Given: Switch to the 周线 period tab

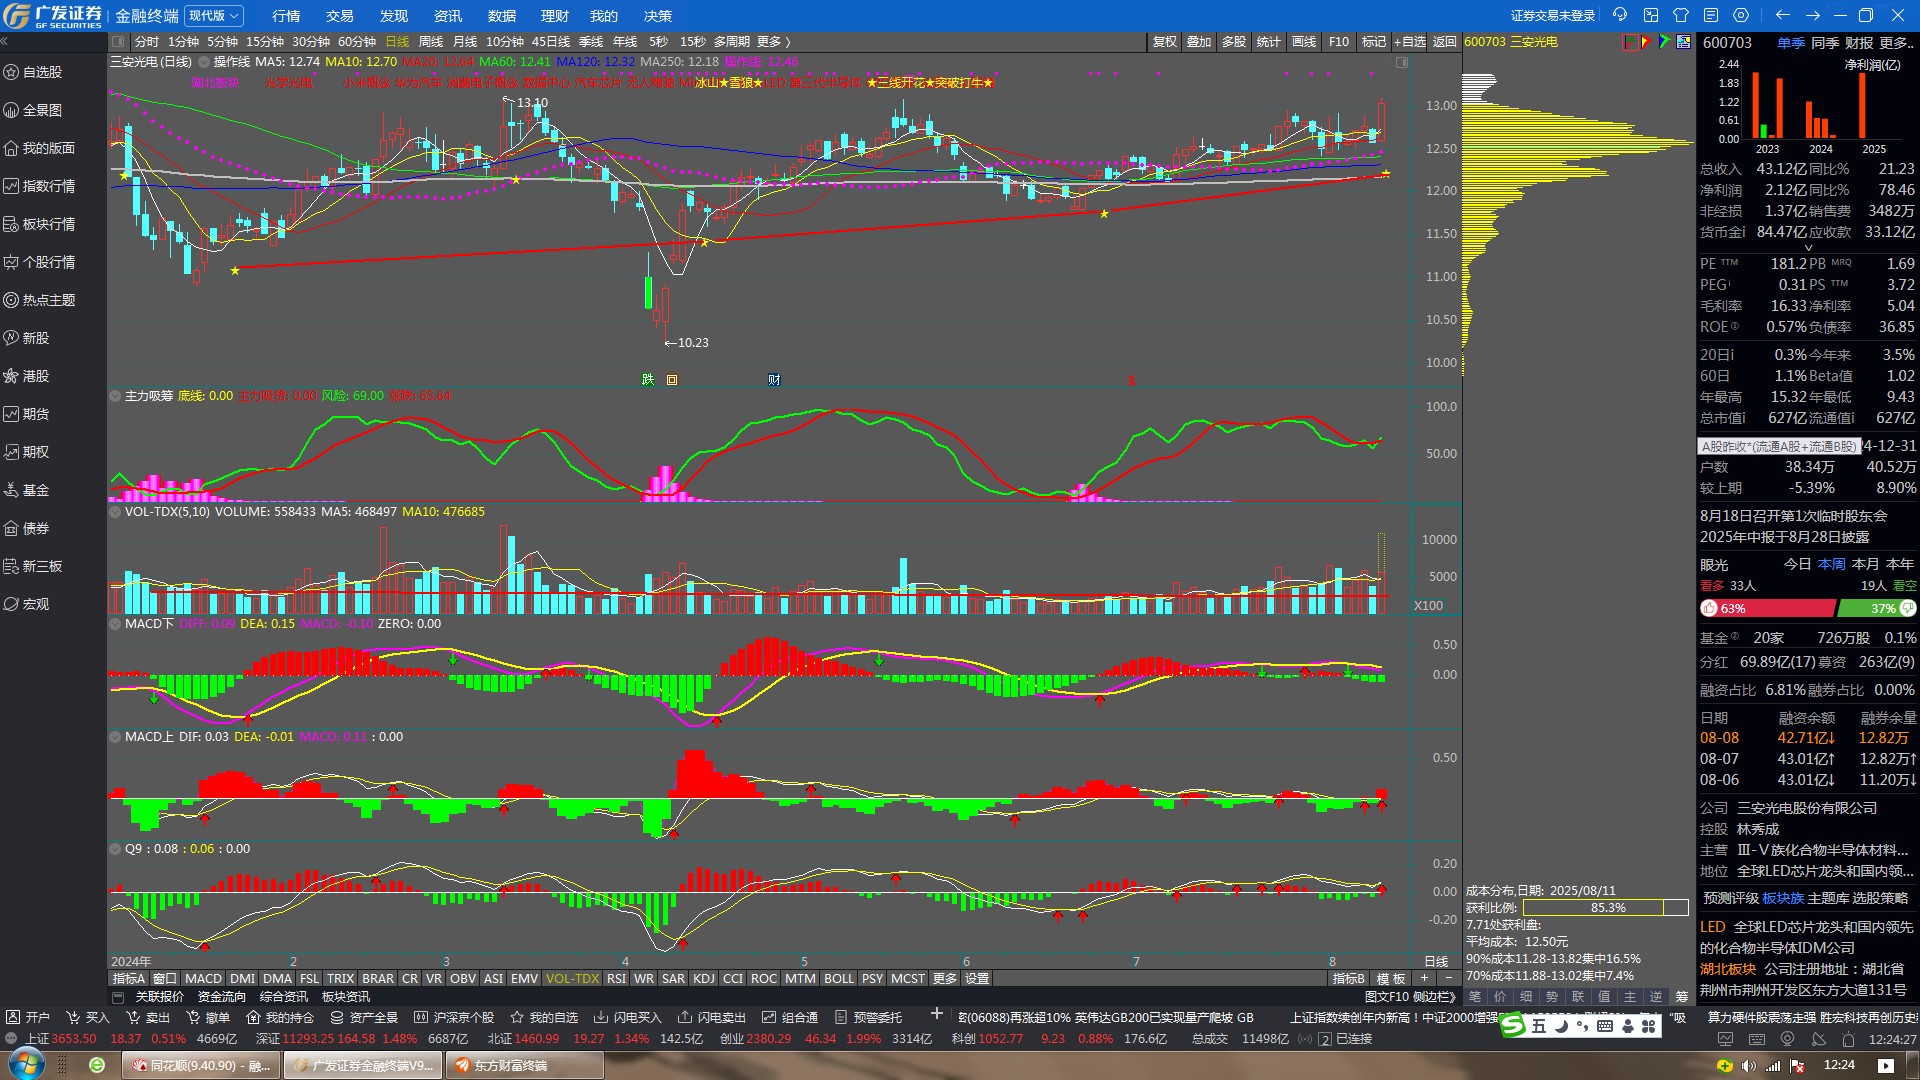Looking at the screenshot, I should [x=431, y=42].
